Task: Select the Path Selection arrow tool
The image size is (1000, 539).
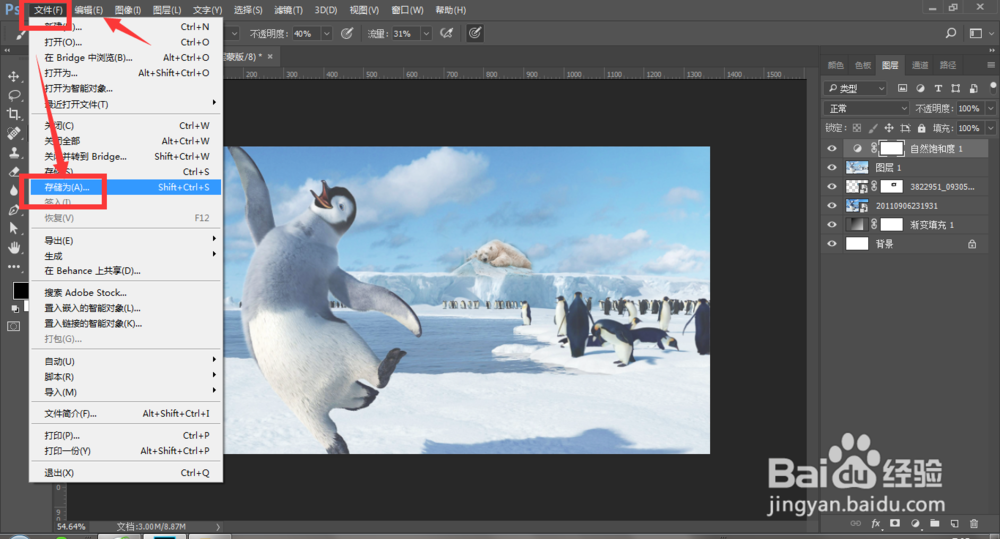Action: [x=13, y=228]
